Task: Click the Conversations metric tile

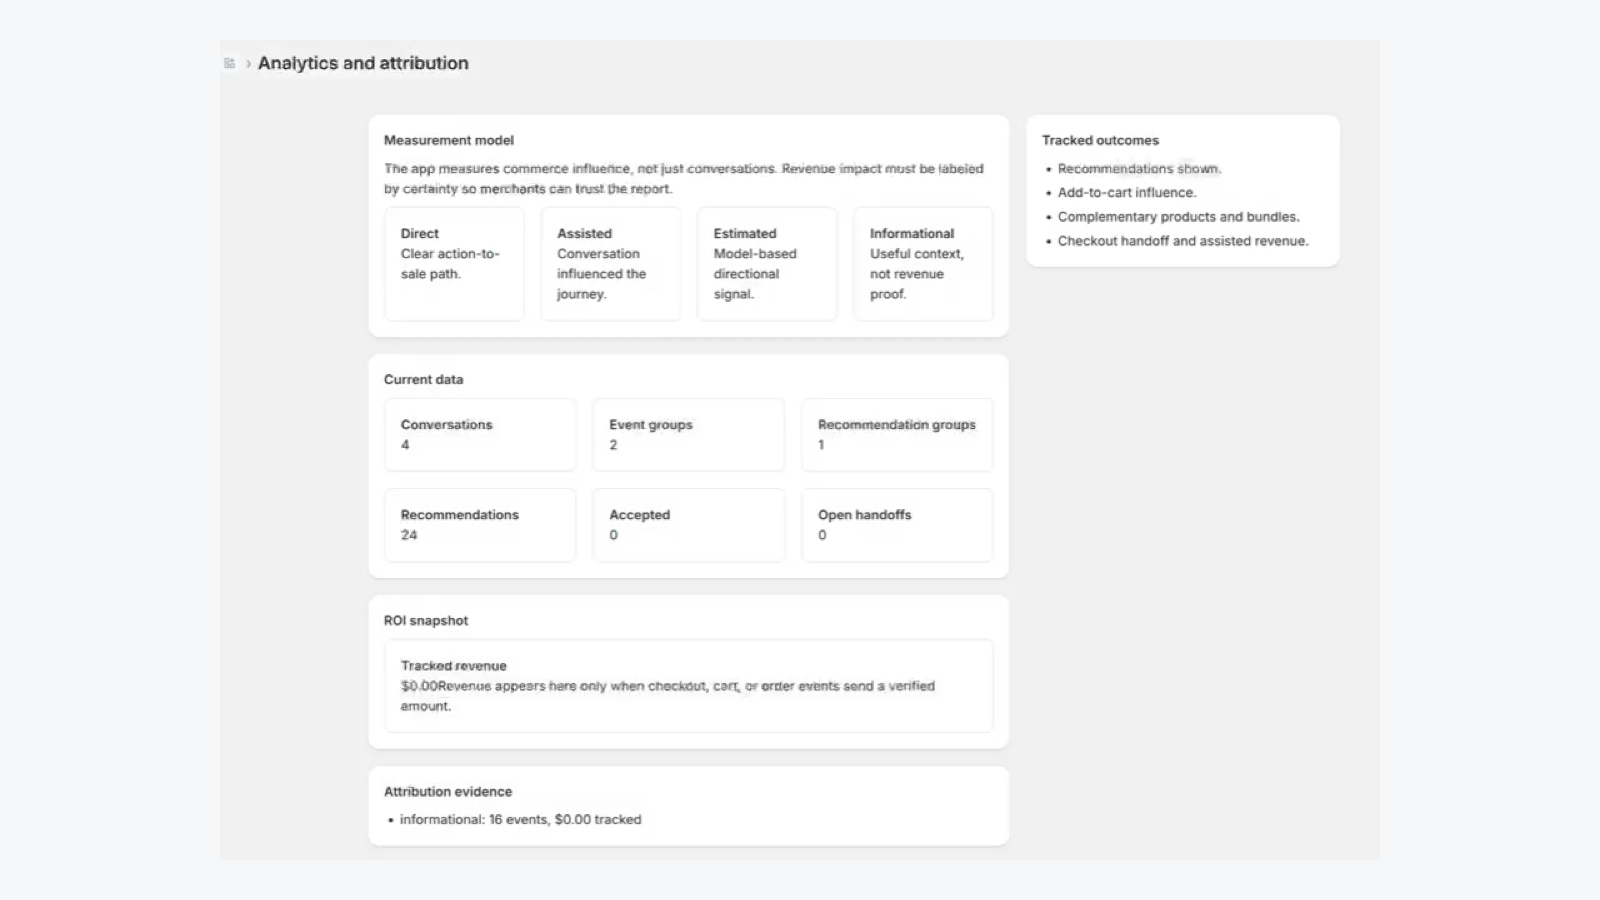Action: pos(480,435)
